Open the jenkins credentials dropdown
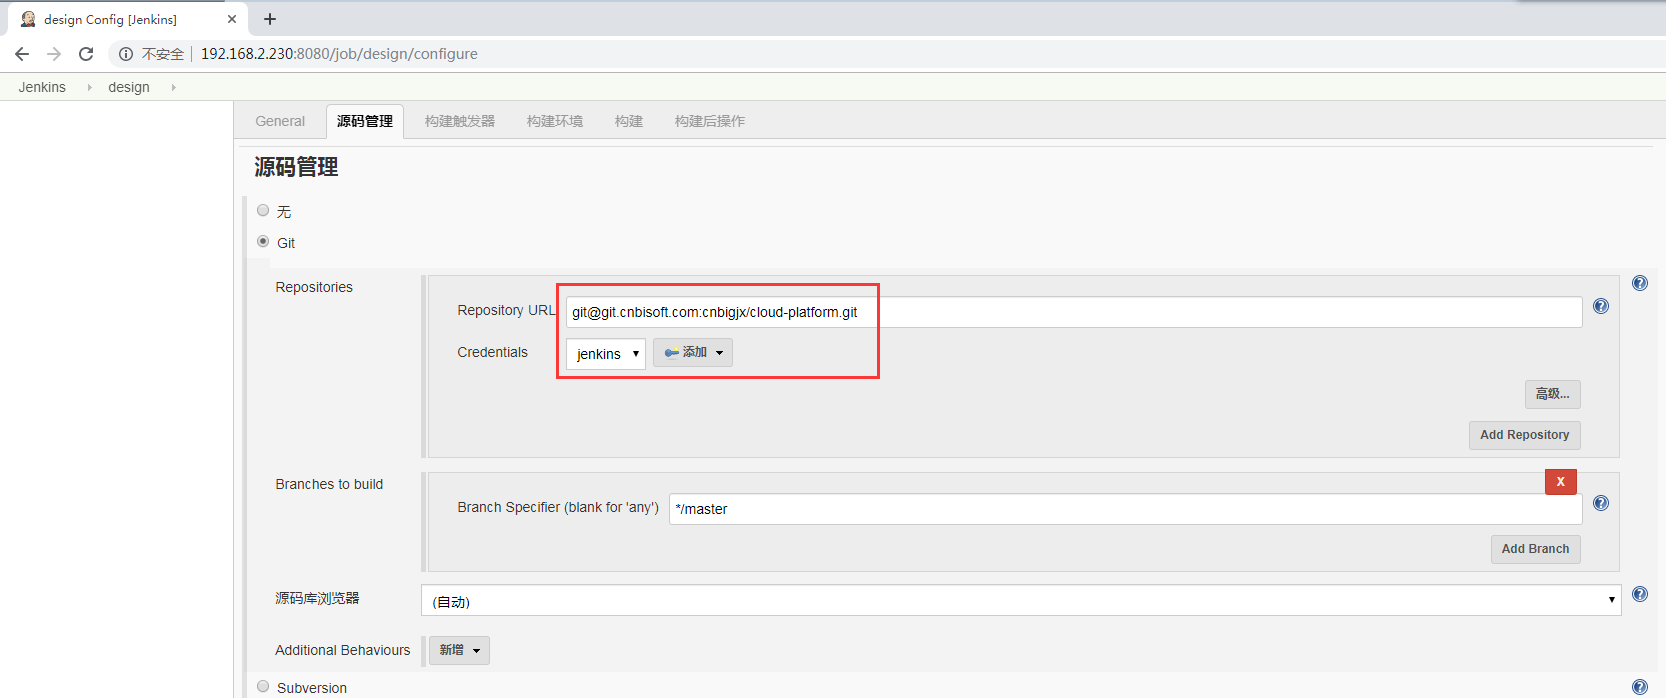The height and width of the screenshot is (698, 1666). [x=606, y=354]
